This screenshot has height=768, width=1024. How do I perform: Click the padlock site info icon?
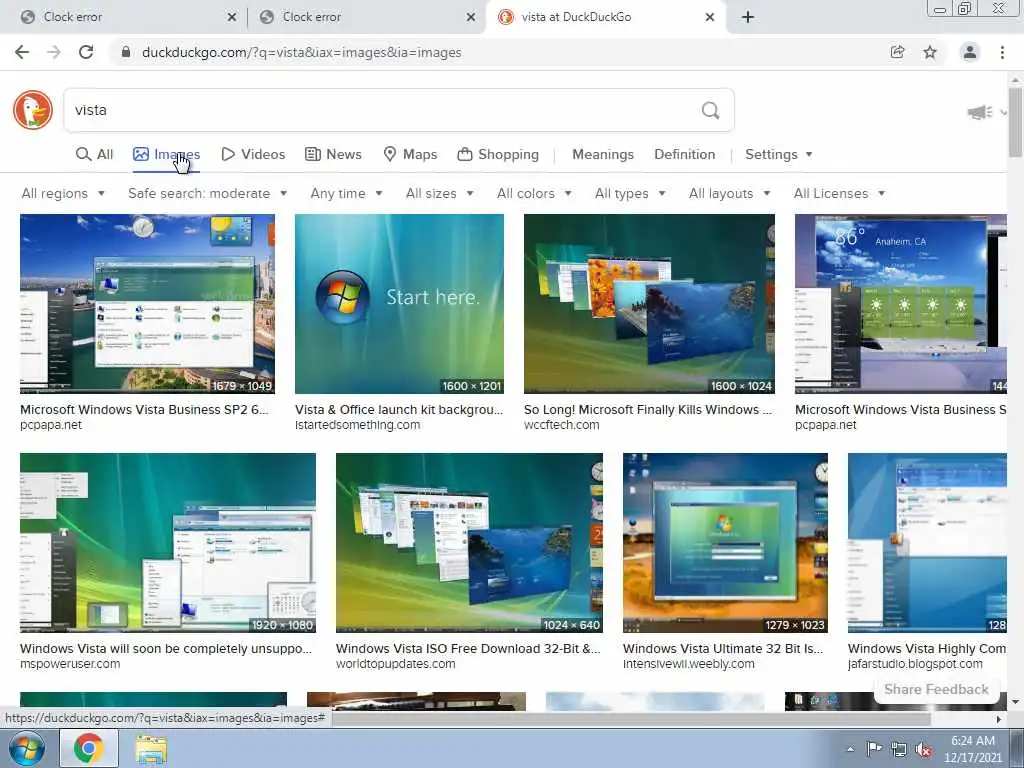(x=126, y=52)
